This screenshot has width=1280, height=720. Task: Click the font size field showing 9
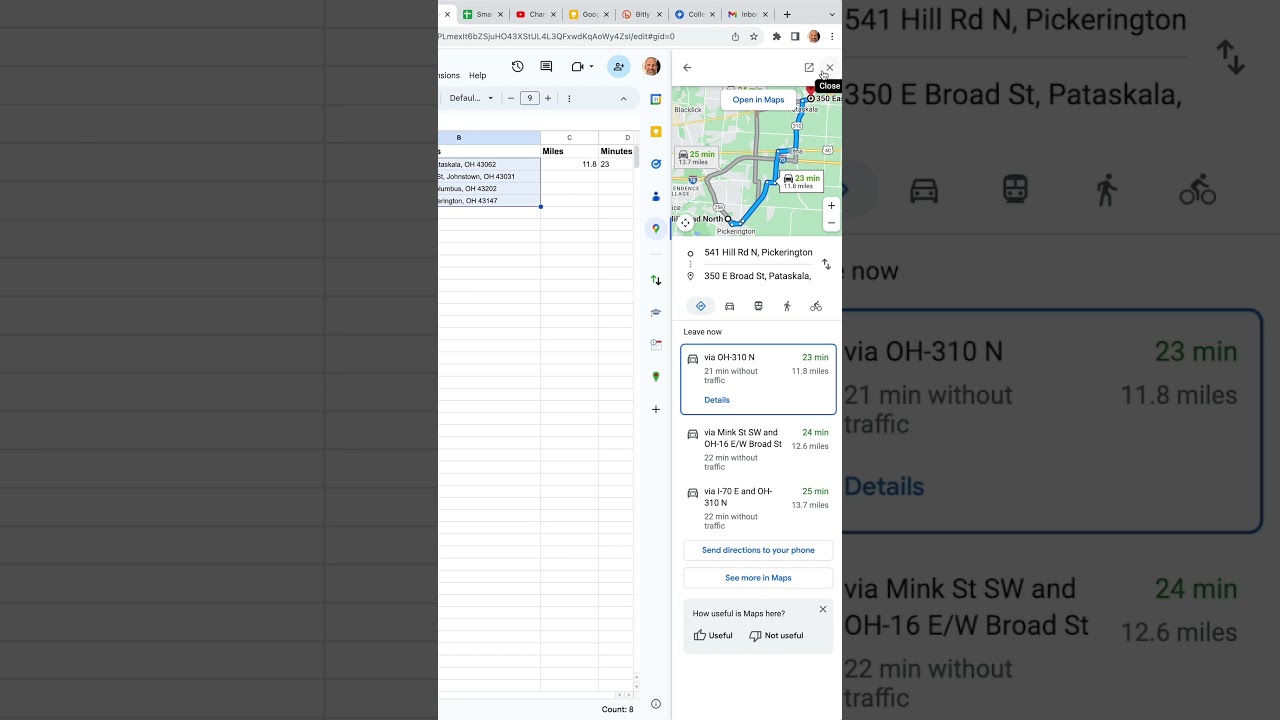click(530, 98)
